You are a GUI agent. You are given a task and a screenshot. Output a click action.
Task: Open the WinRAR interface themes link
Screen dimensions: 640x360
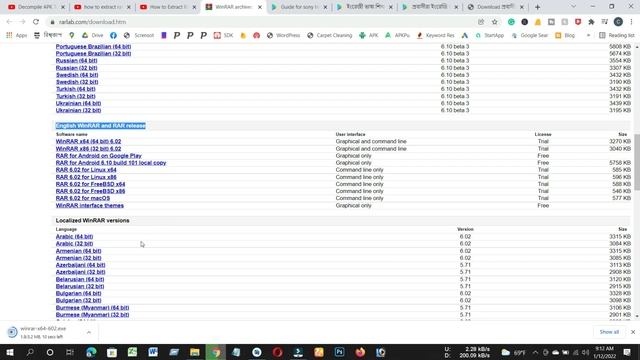(89, 205)
